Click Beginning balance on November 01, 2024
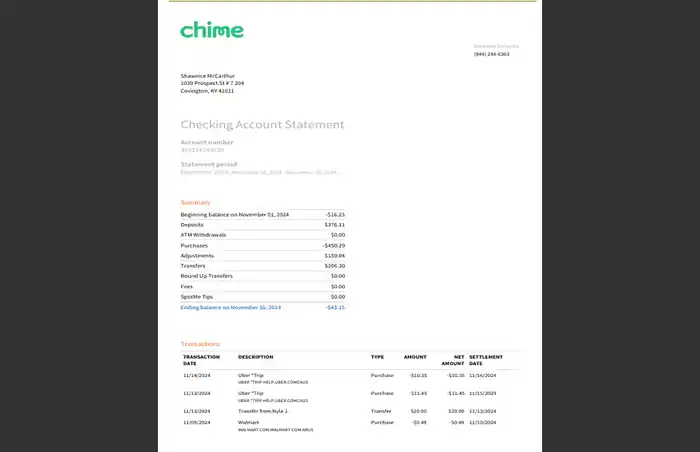The width and height of the screenshot is (700, 452). tap(234, 215)
